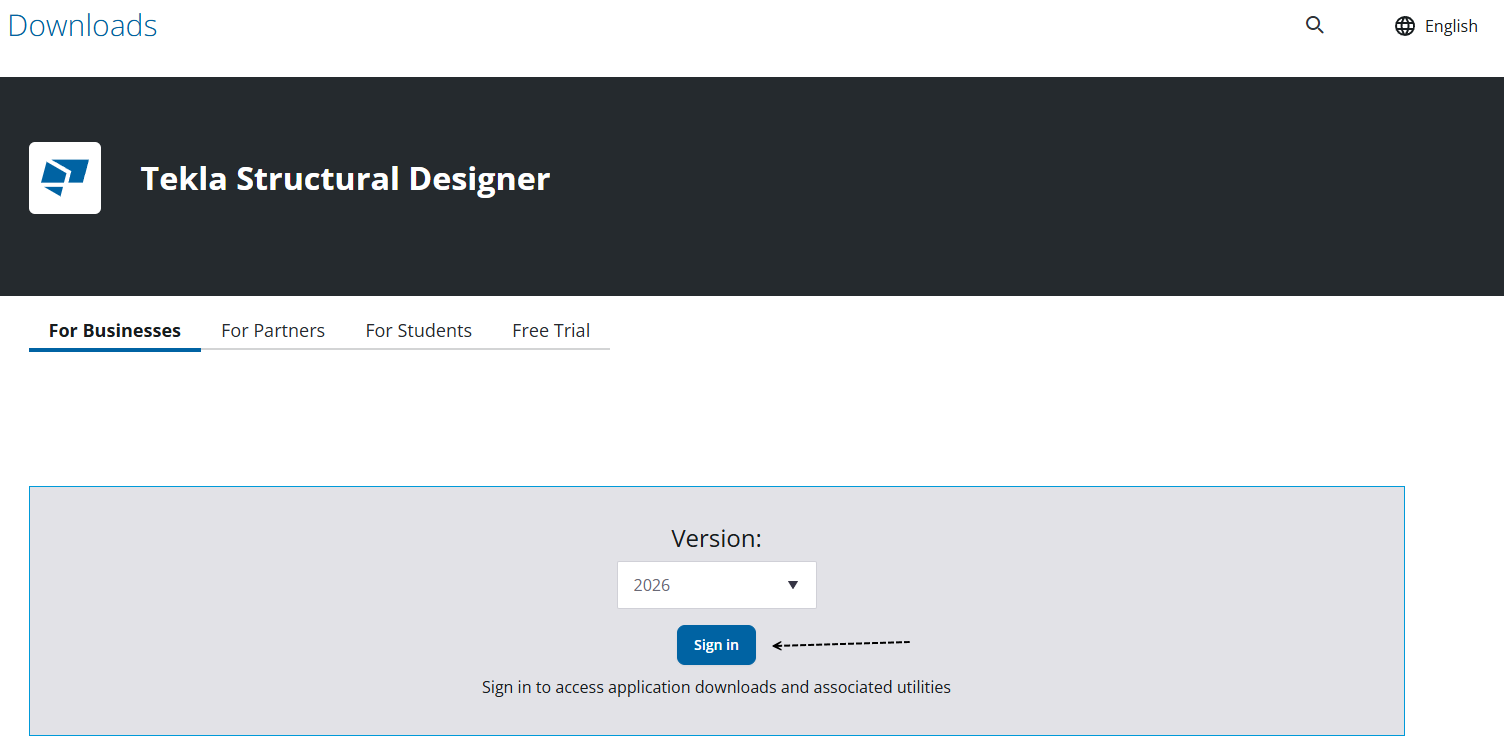Click the Tekla Structural Designer heading
Image resolution: width=1504 pixels, height=746 pixels.
[x=346, y=179]
